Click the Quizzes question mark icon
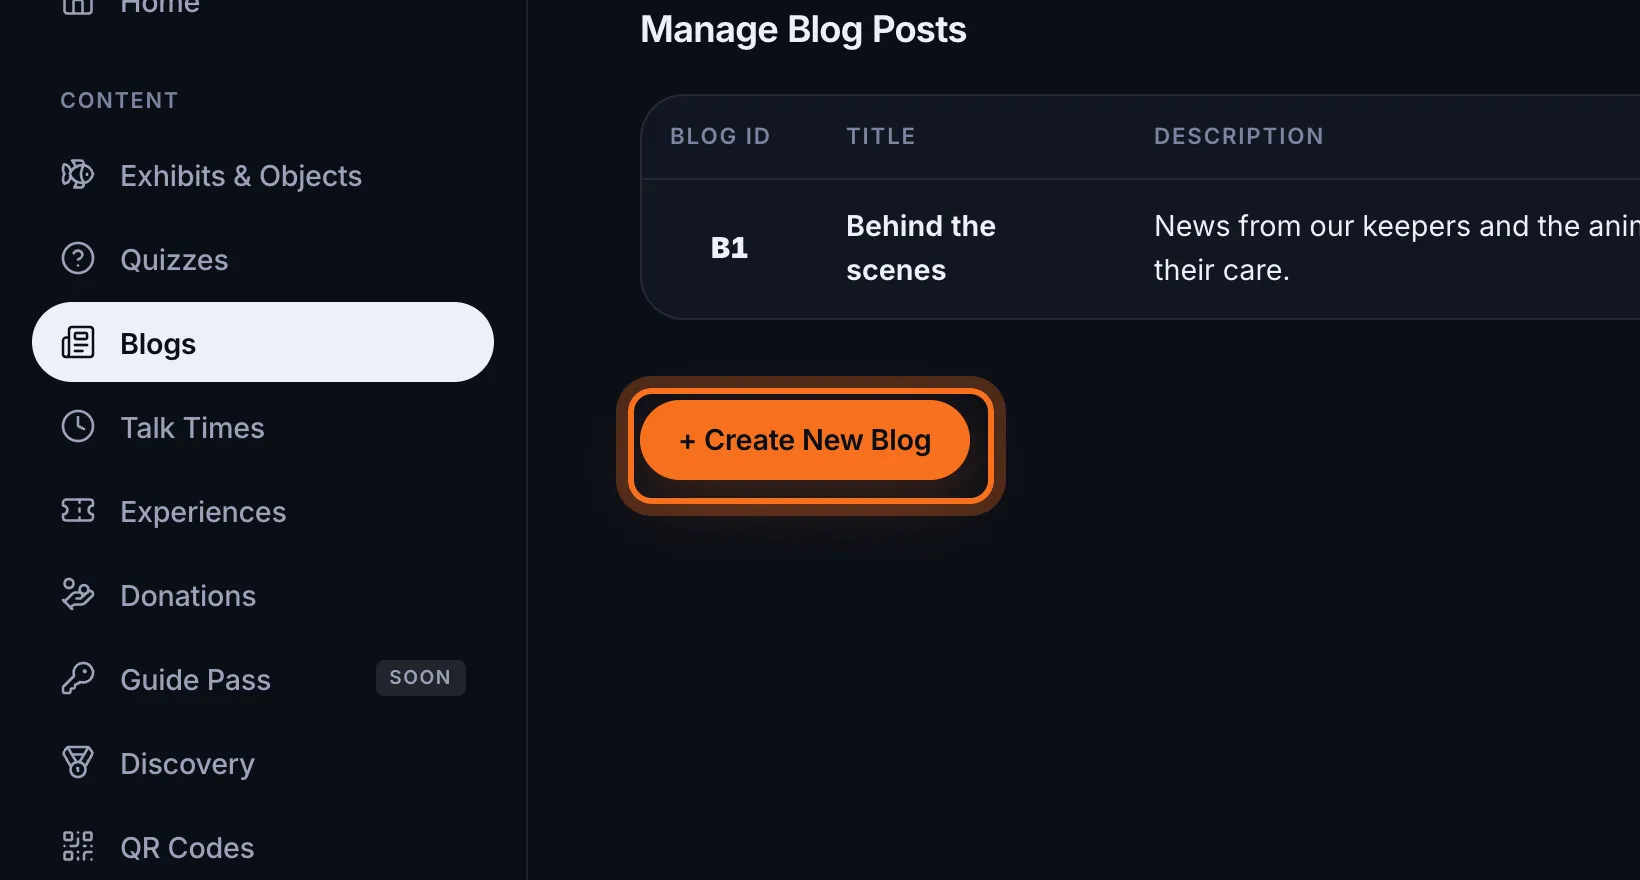1640x880 pixels. (78, 259)
